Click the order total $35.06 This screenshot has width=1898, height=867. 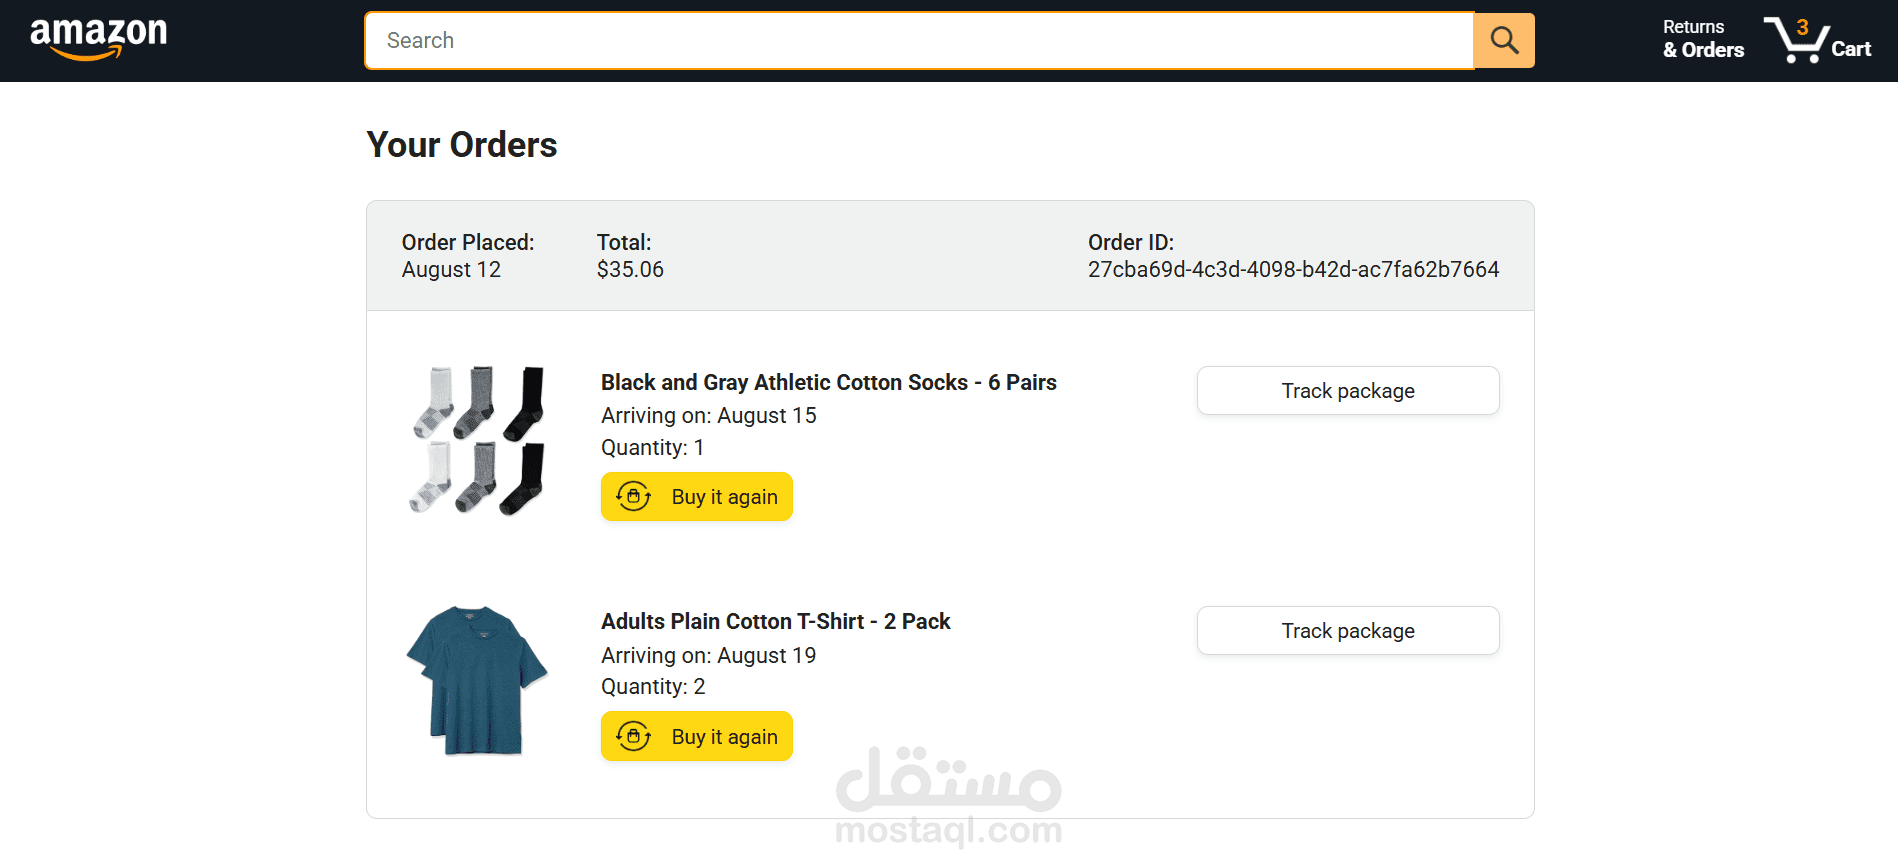pos(630,270)
